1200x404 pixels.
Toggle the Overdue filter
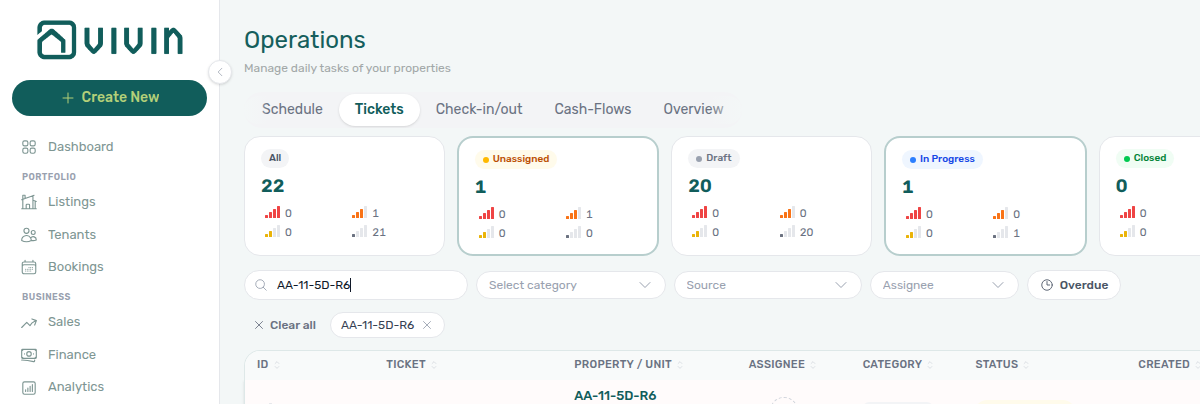1074,285
